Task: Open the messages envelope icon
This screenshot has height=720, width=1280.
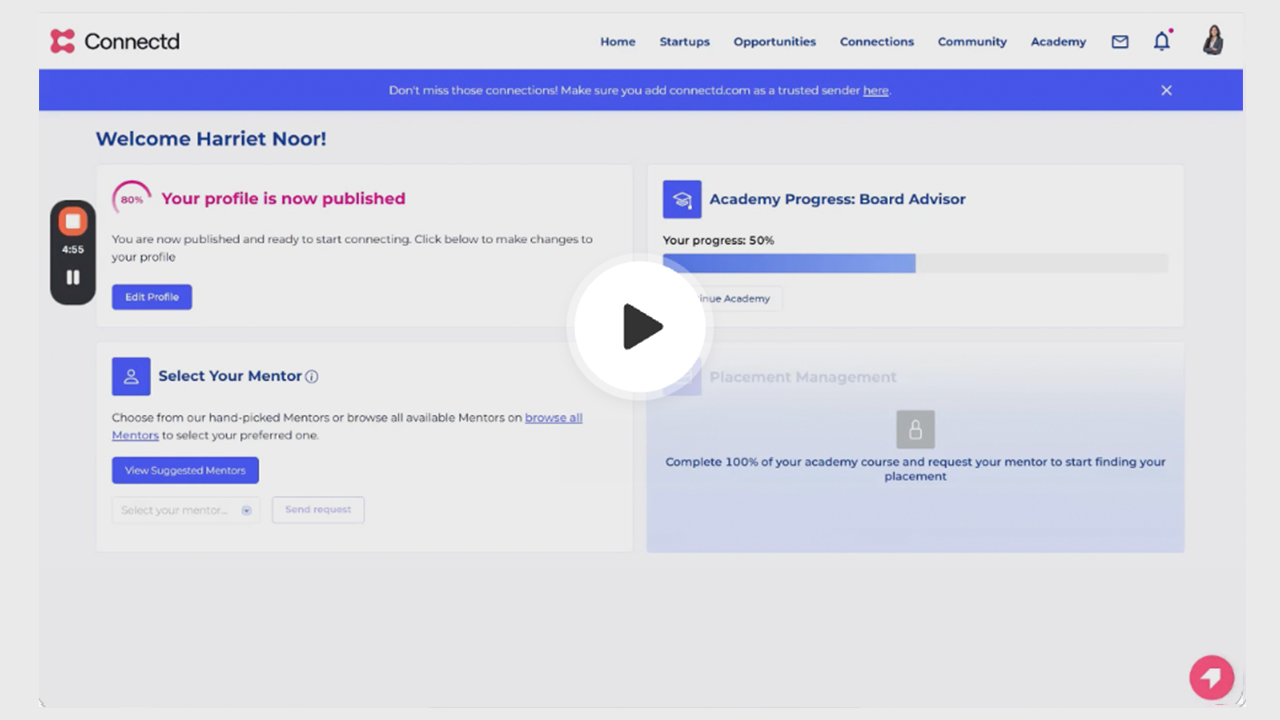Action: [x=1120, y=42]
